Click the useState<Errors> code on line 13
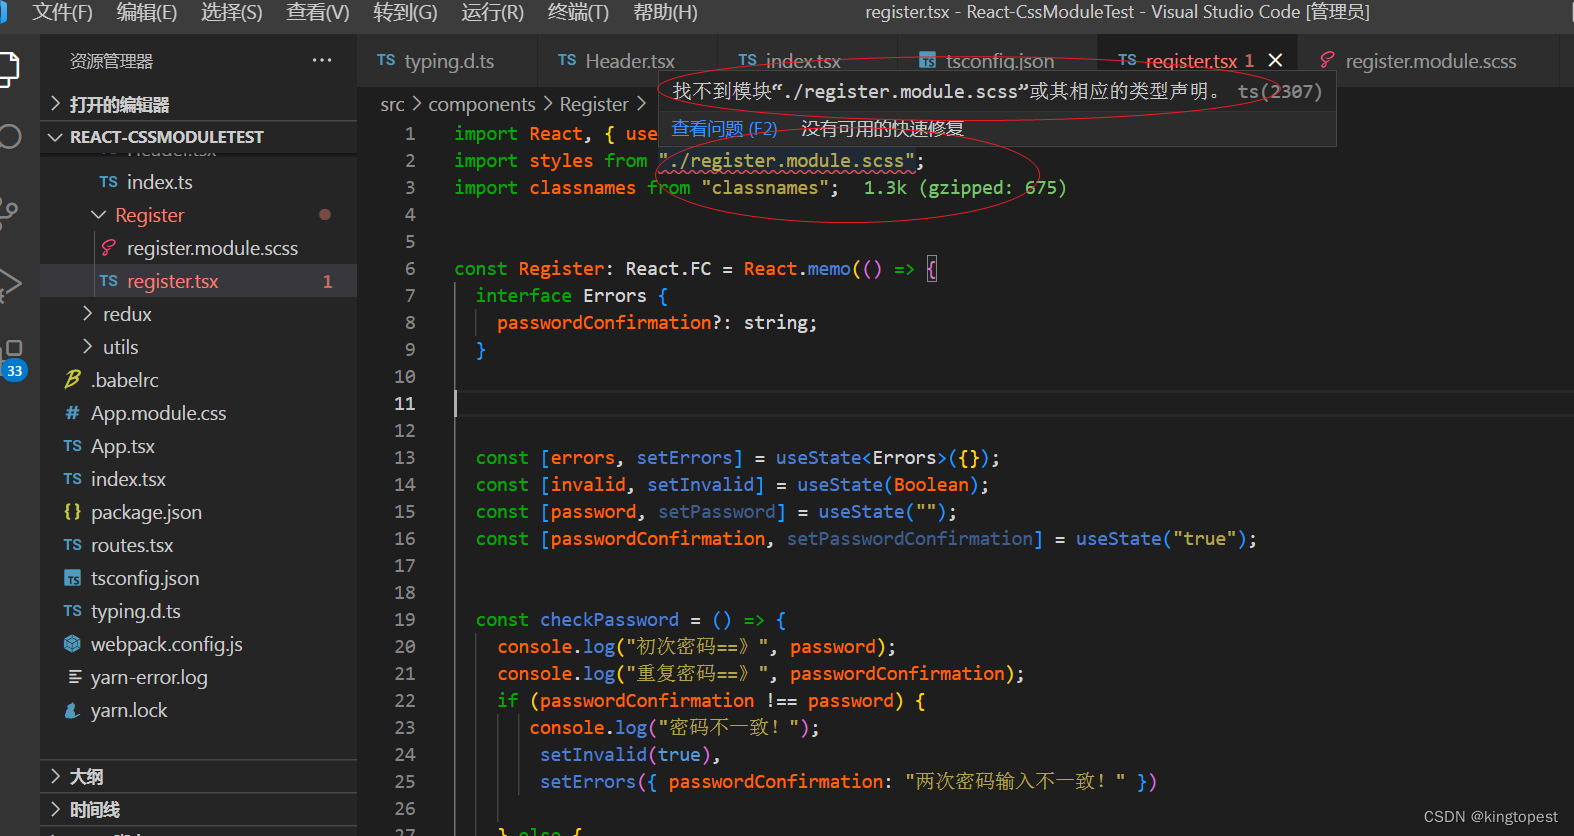The width and height of the screenshot is (1574, 836). tap(861, 458)
